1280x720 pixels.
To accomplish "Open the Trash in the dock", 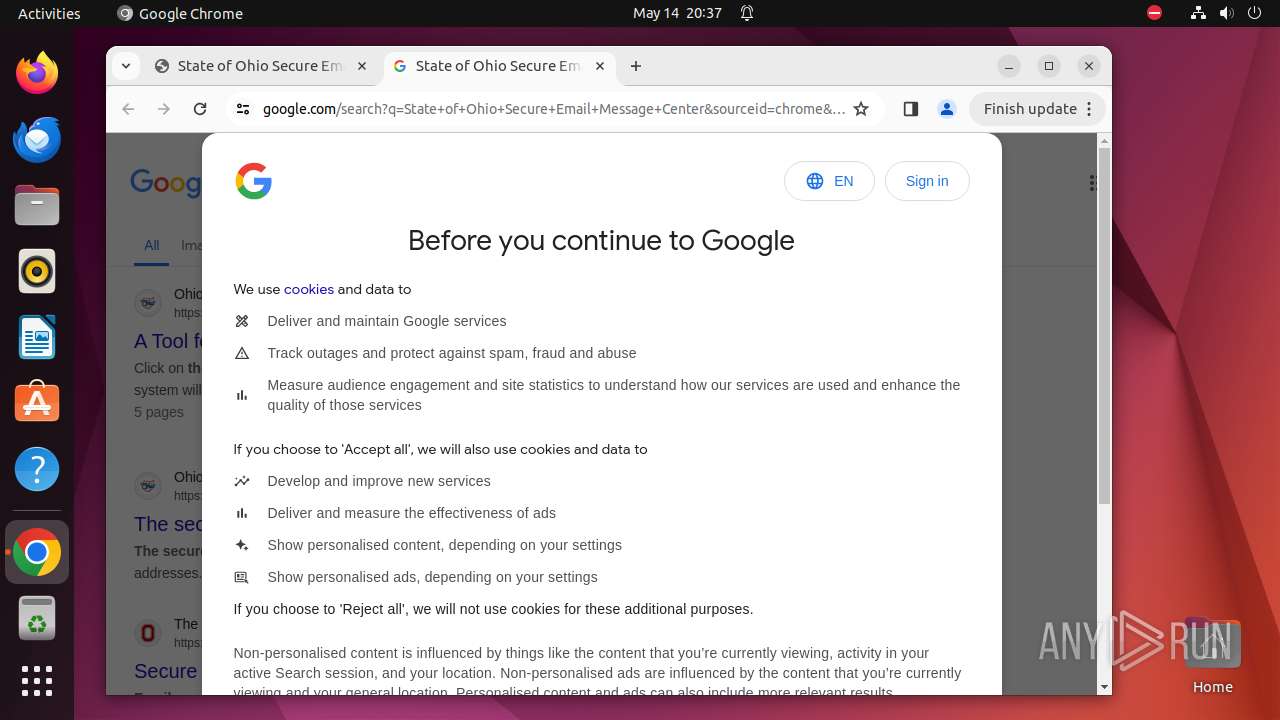I will click(x=37, y=618).
